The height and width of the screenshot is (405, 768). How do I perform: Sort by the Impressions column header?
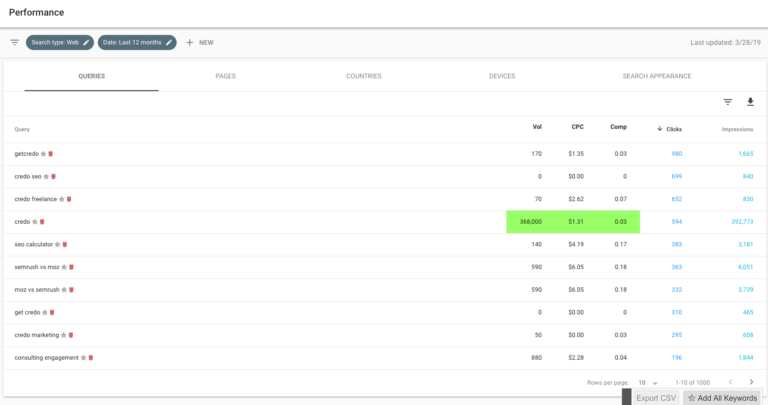coord(737,129)
